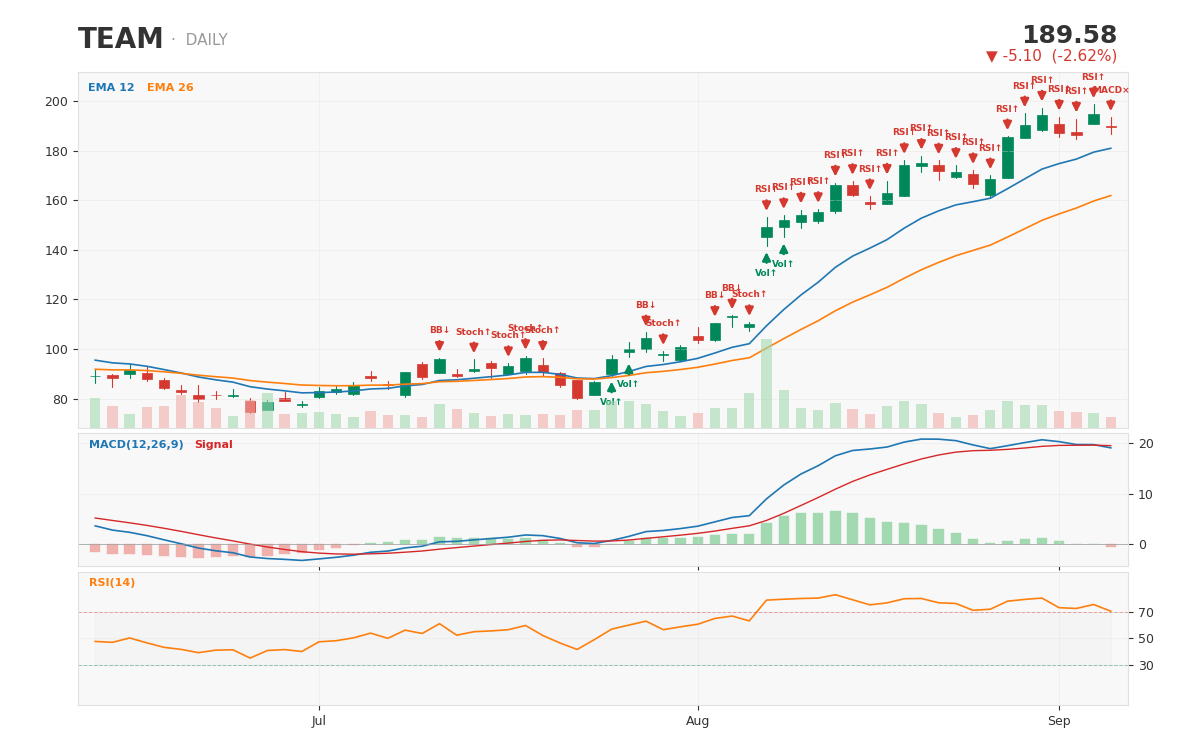This screenshot has height=750, width=1200.
Task: Click the tallest green volume bar
Action: click(x=766, y=383)
